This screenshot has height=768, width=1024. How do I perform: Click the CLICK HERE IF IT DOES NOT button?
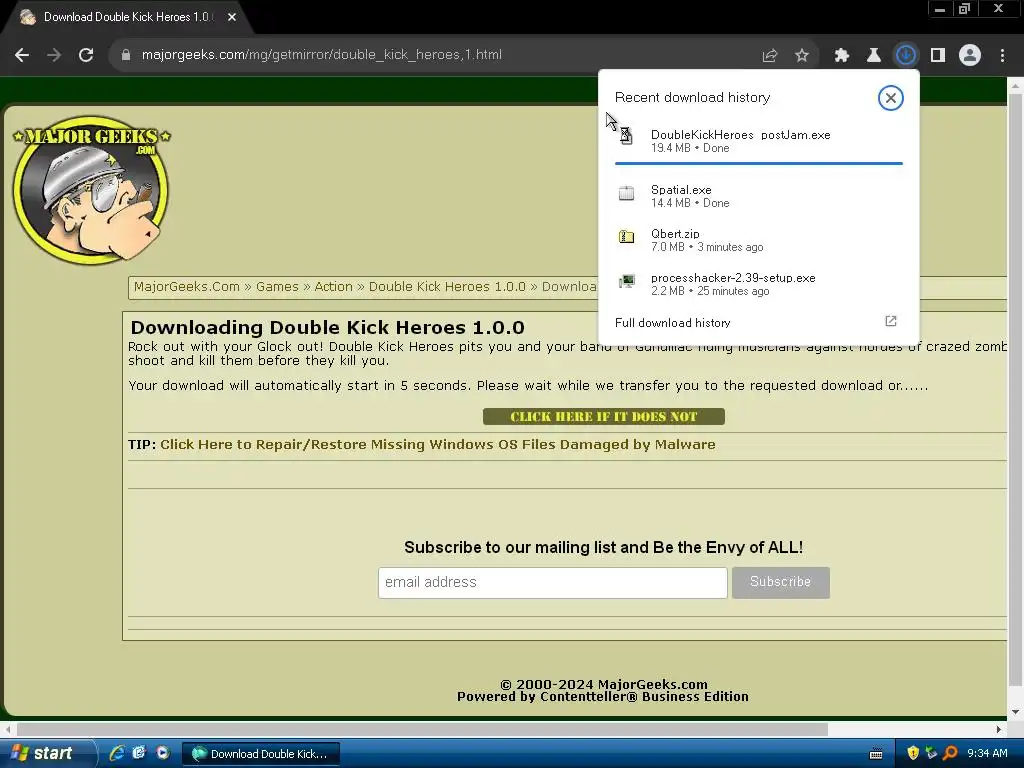603,417
